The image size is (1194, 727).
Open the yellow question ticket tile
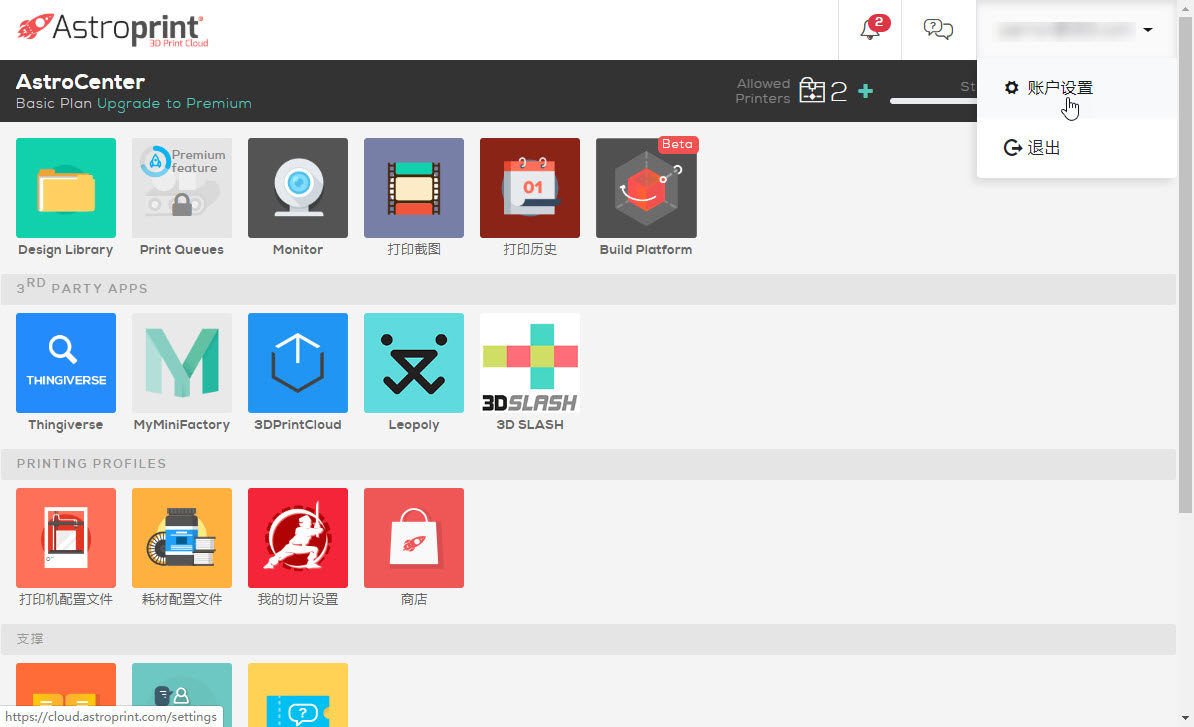pos(298,695)
